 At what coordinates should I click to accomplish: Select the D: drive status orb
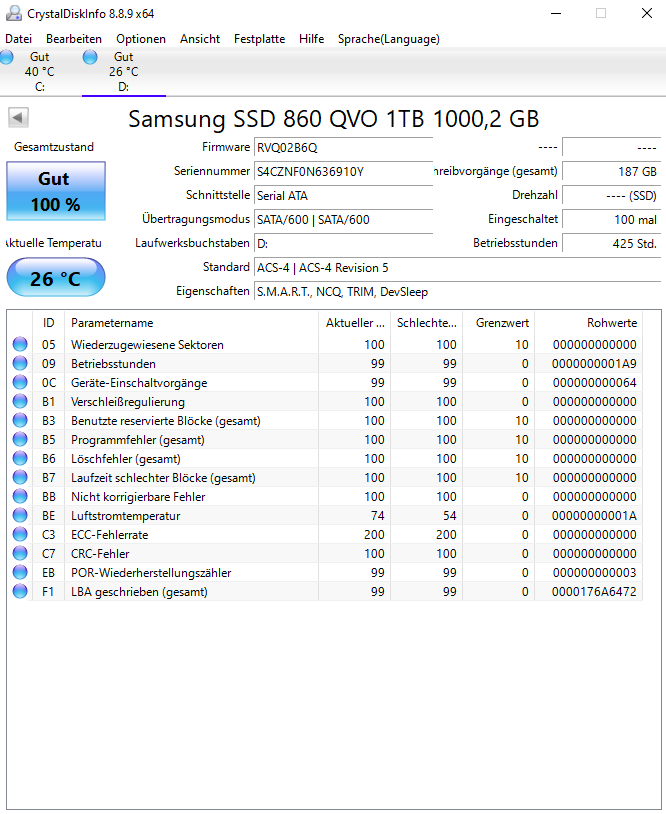pyautogui.click(x=90, y=57)
